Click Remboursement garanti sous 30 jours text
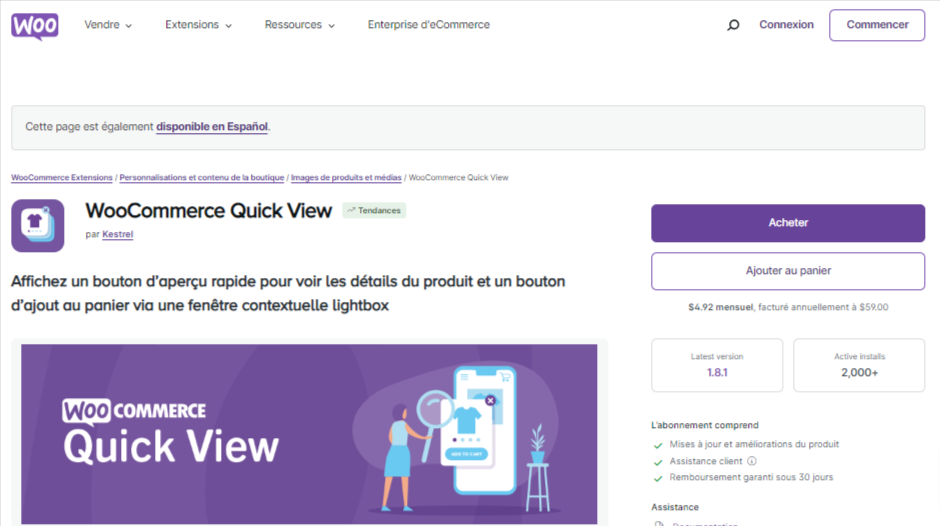Image resolution: width=940 pixels, height=526 pixels. coord(751,477)
